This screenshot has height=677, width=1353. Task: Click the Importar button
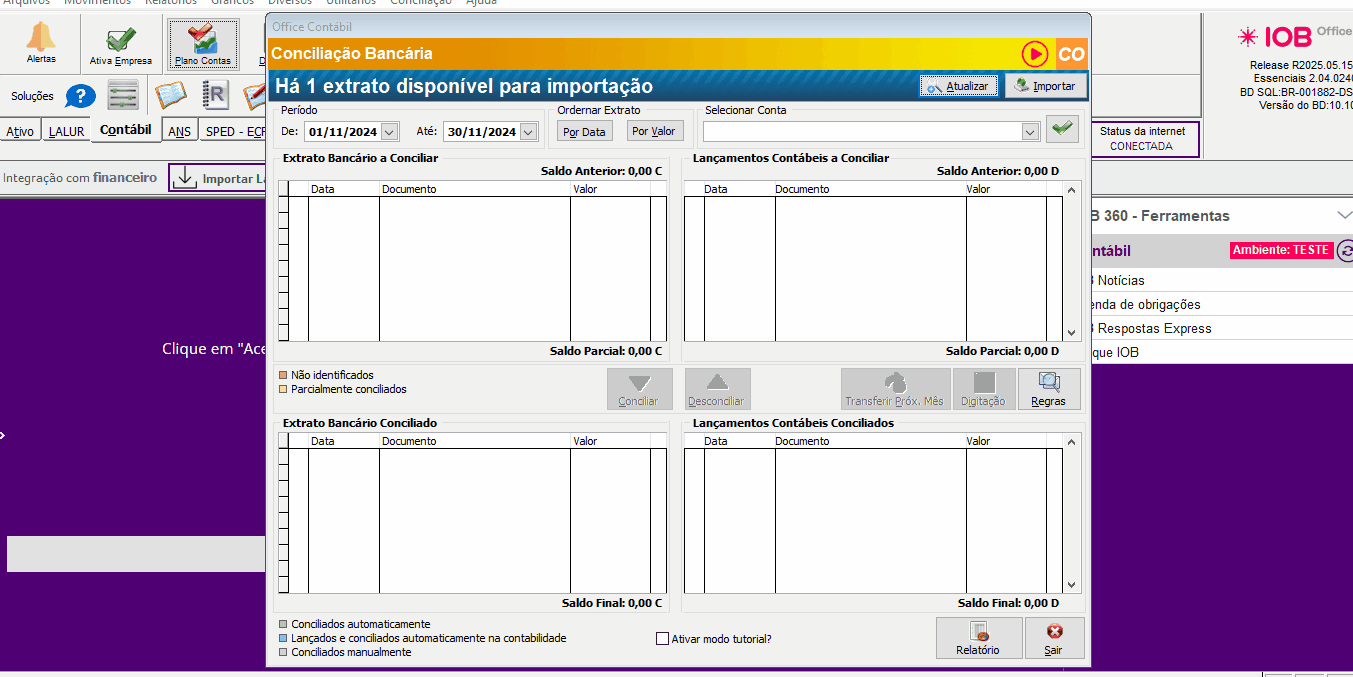1045,86
